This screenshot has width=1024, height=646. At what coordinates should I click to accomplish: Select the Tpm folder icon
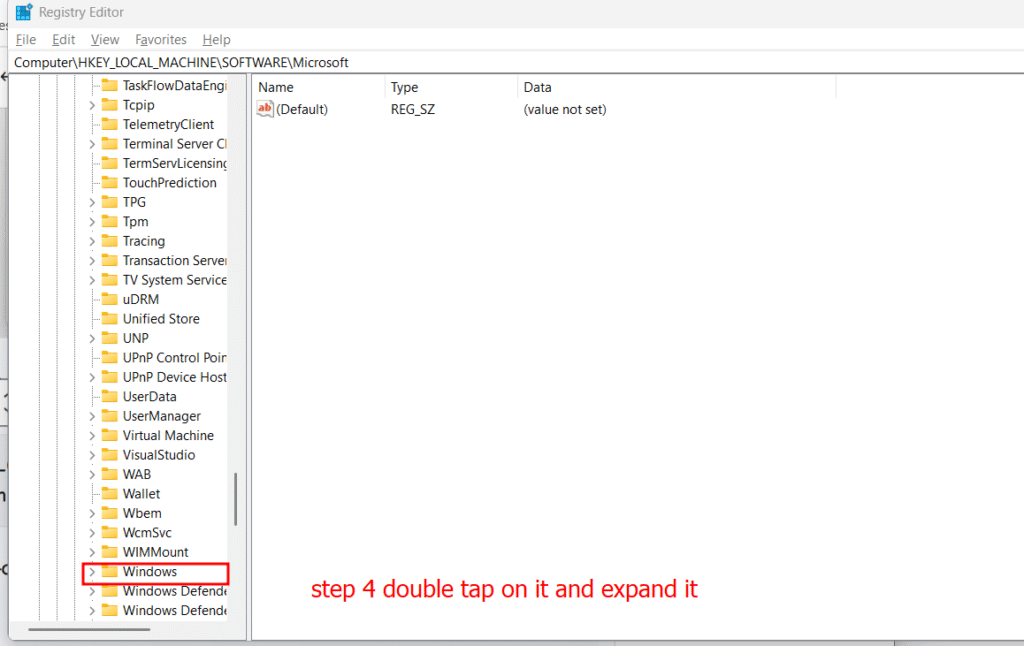pyautogui.click(x=110, y=221)
